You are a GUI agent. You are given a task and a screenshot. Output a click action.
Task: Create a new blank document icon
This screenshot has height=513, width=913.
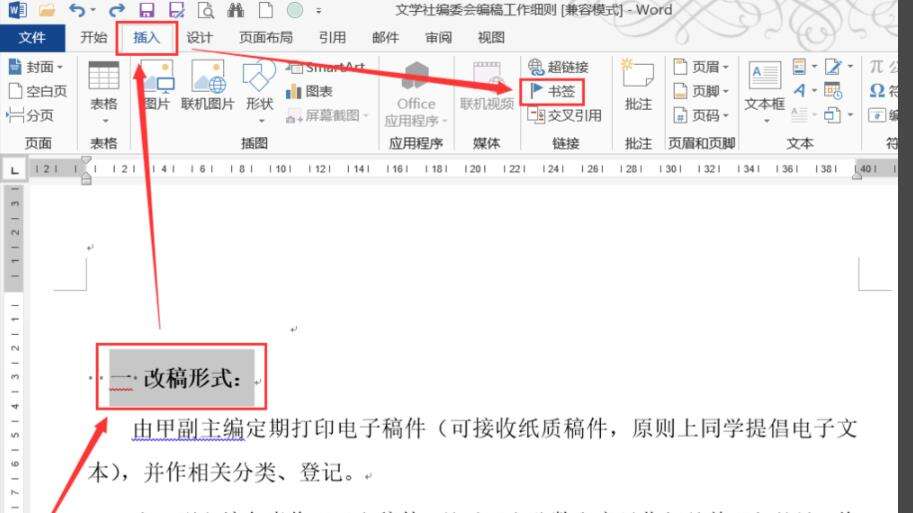click(x=266, y=10)
